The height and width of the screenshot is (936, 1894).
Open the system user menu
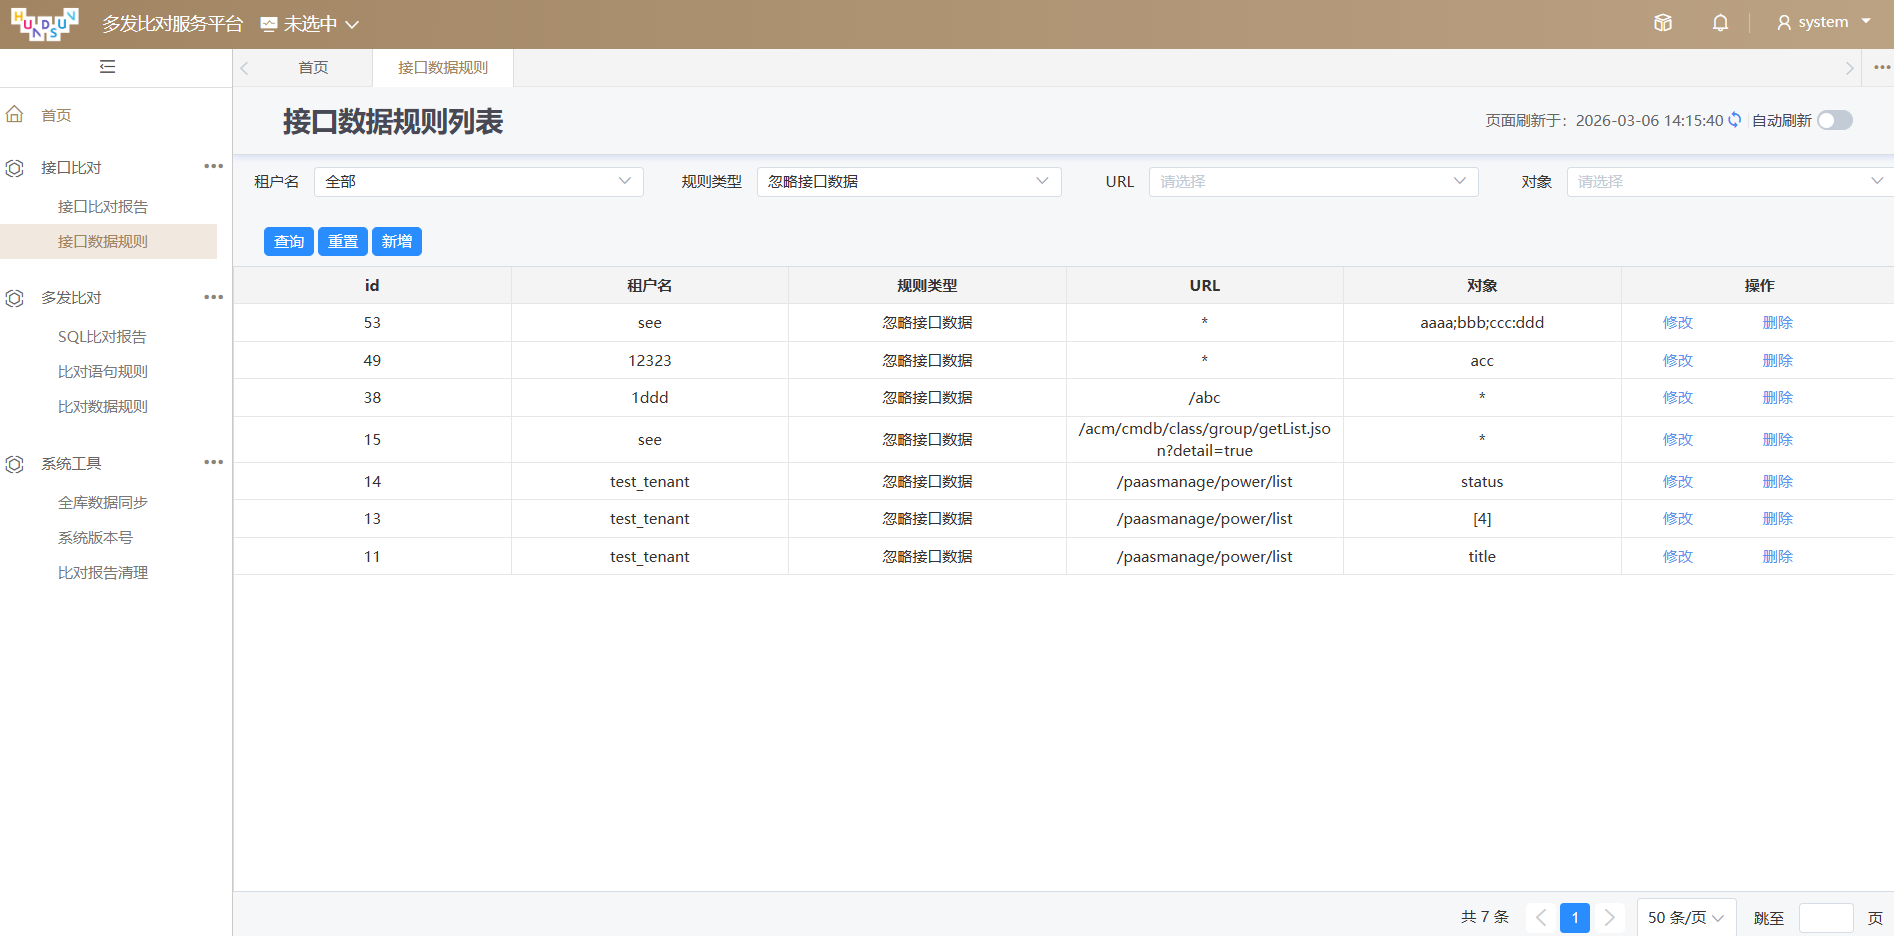1823,23
